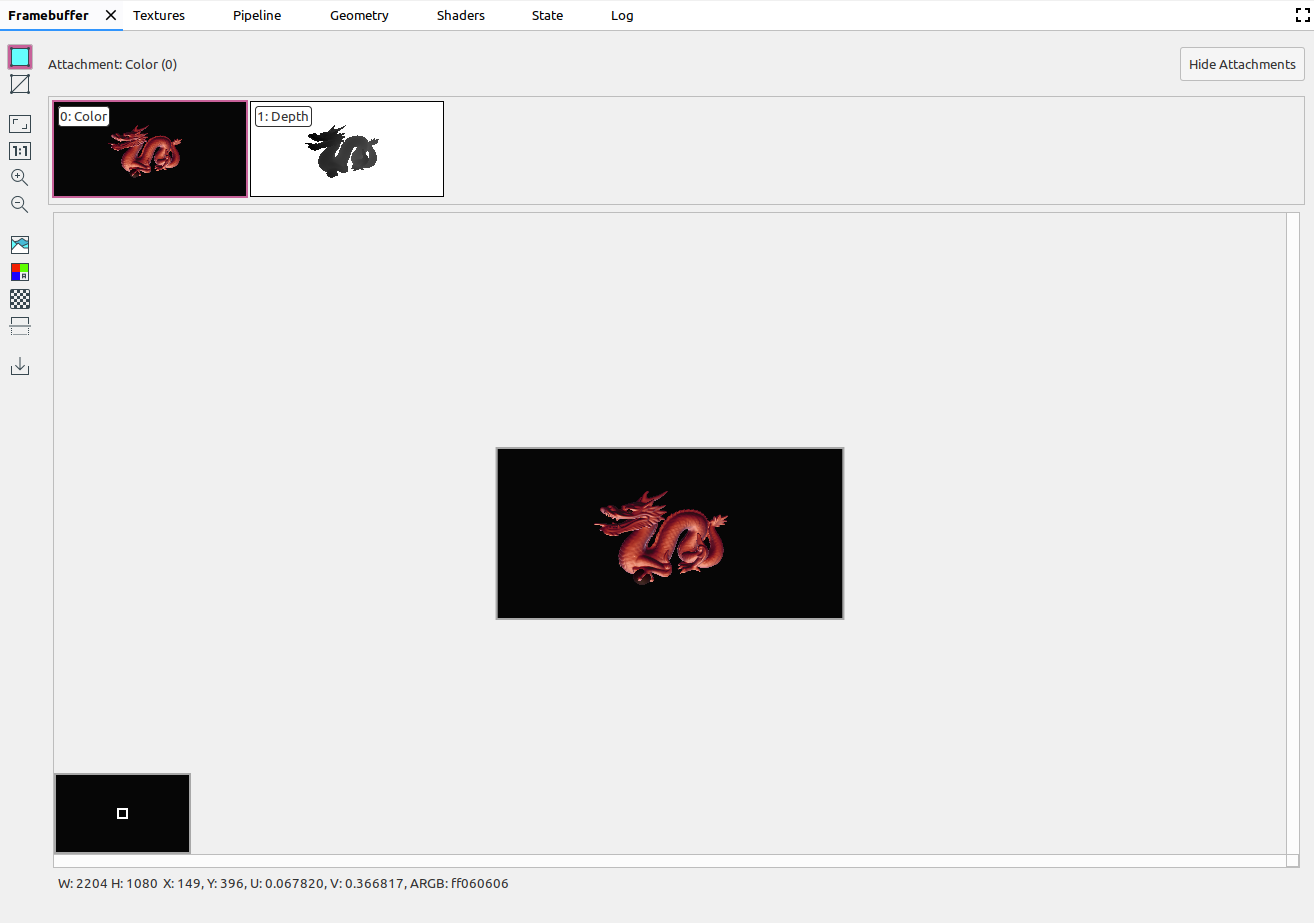Open the Textures tab
The width and height of the screenshot is (1314, 923).
click(159, 15)
